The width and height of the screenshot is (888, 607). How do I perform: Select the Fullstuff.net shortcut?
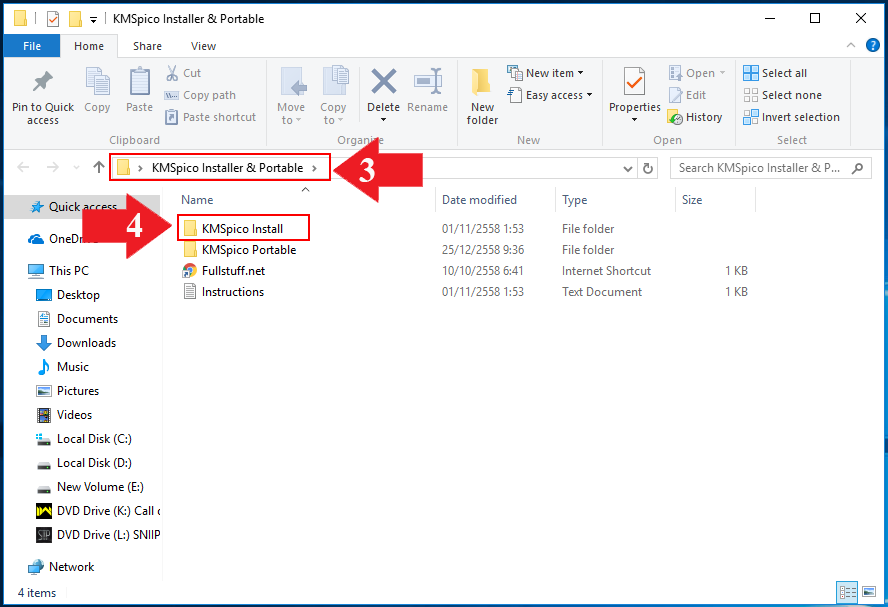pyautogui.click(x=233, y=271)
